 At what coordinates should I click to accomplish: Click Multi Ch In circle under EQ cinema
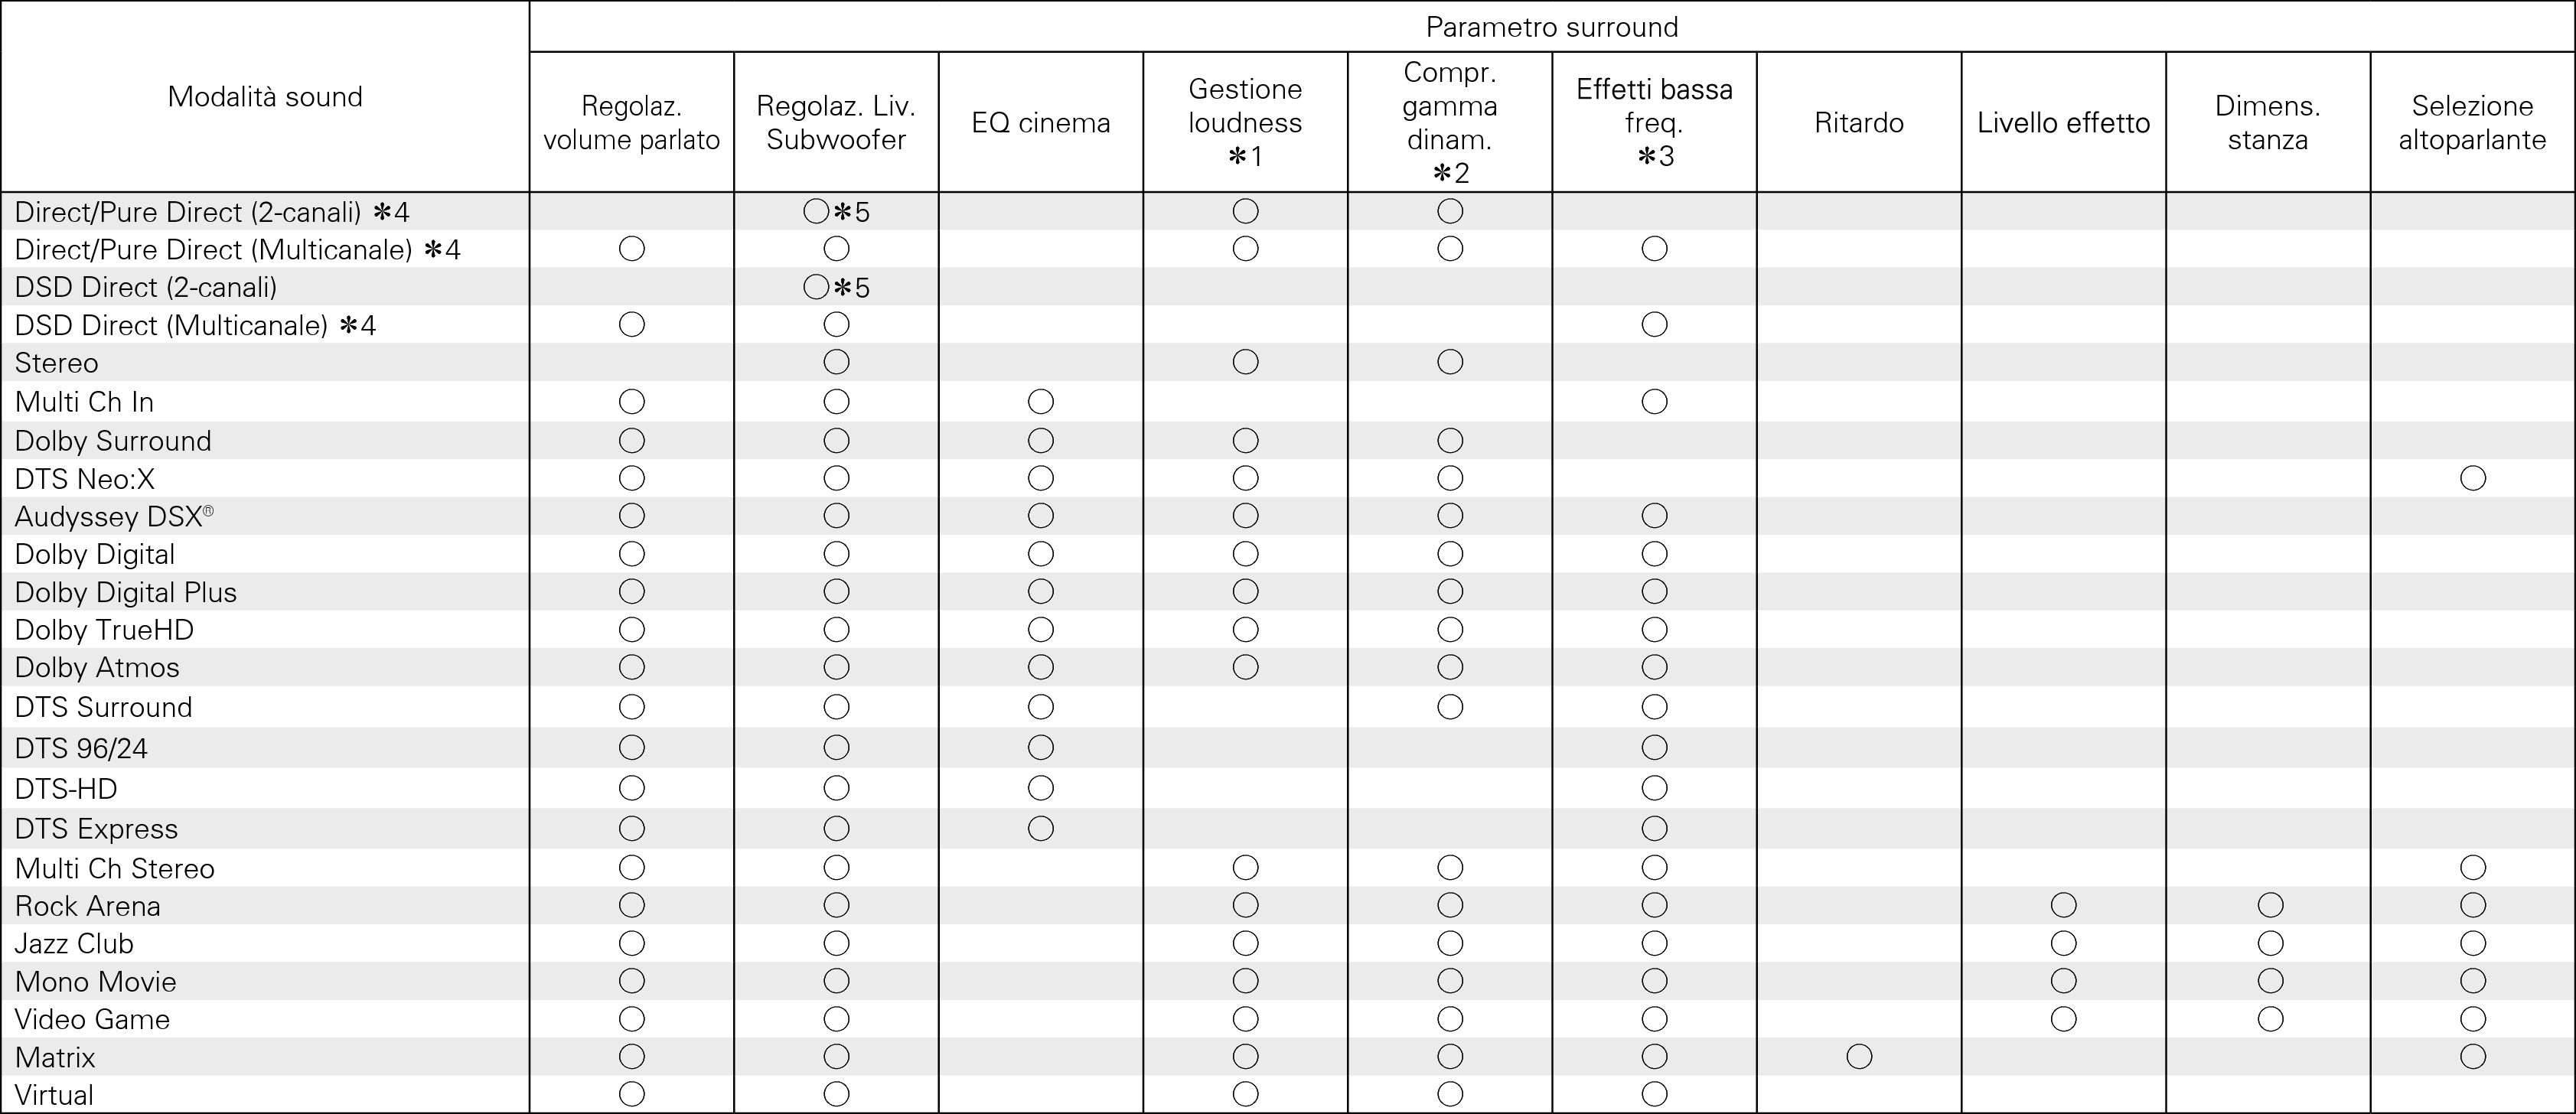pyautogui.click(x=1040, y=402)
